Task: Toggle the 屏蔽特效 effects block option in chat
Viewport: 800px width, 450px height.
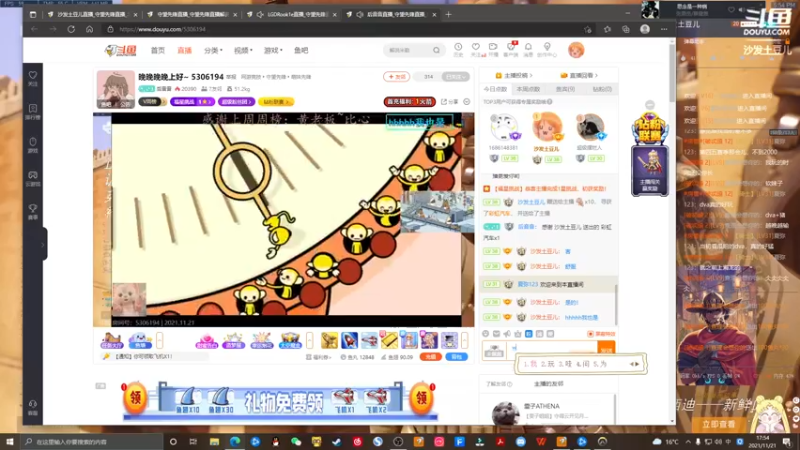Action: (601, 334)
